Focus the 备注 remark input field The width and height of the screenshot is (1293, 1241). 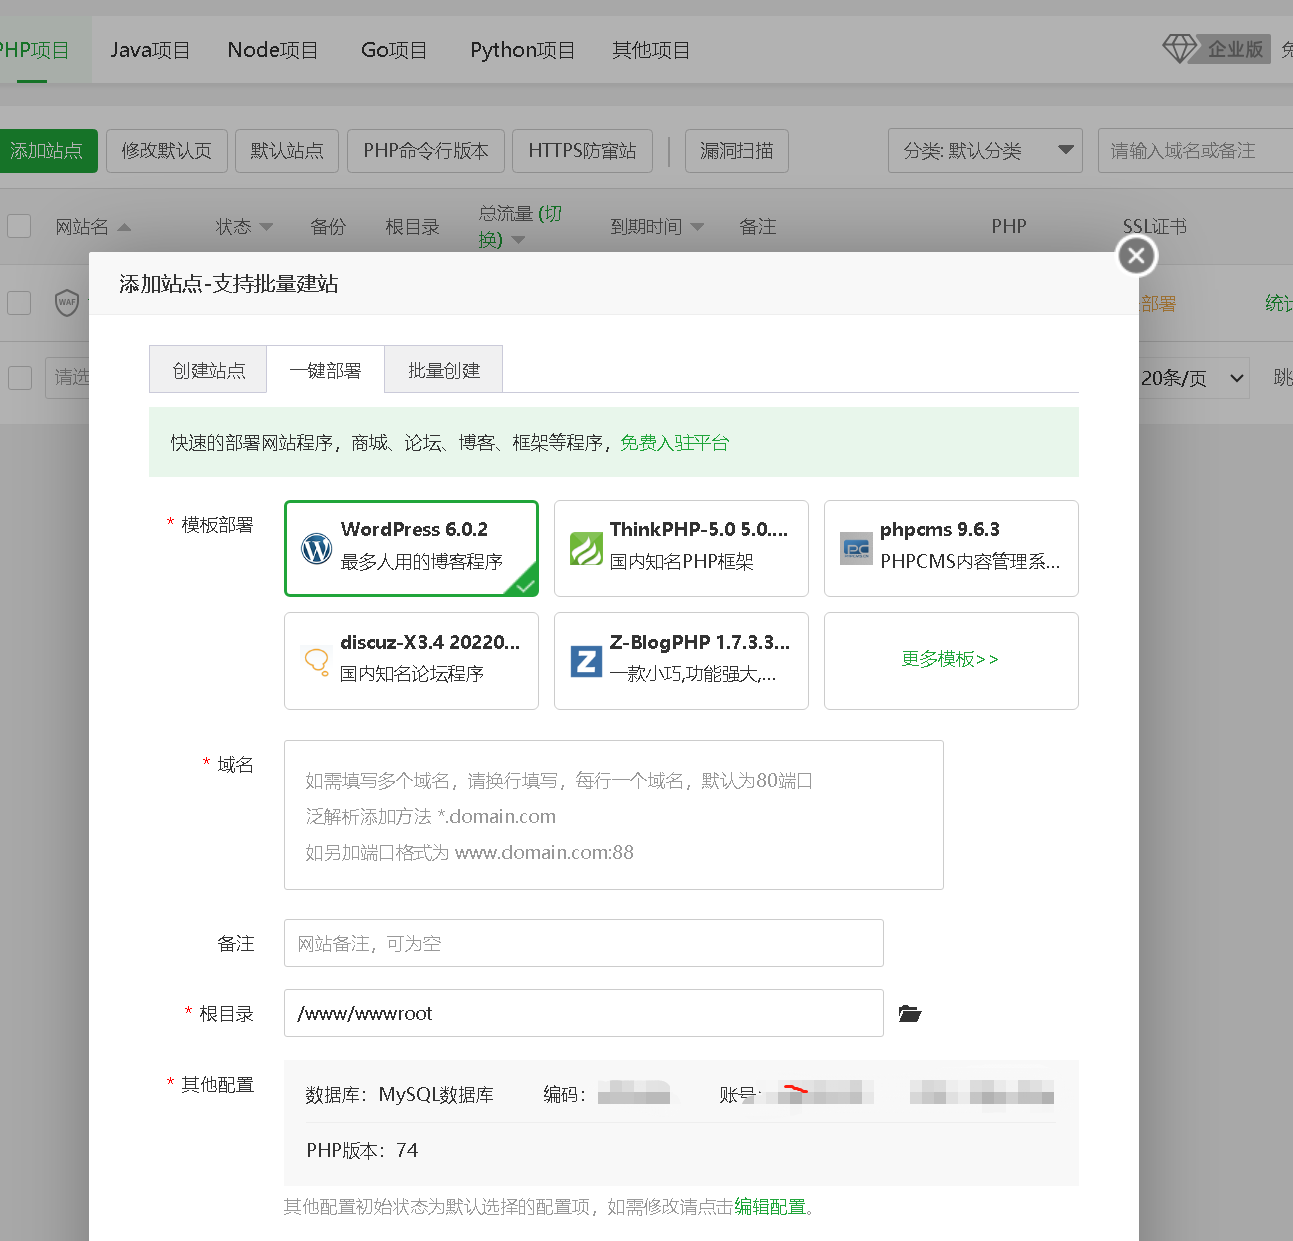(584, 943)
